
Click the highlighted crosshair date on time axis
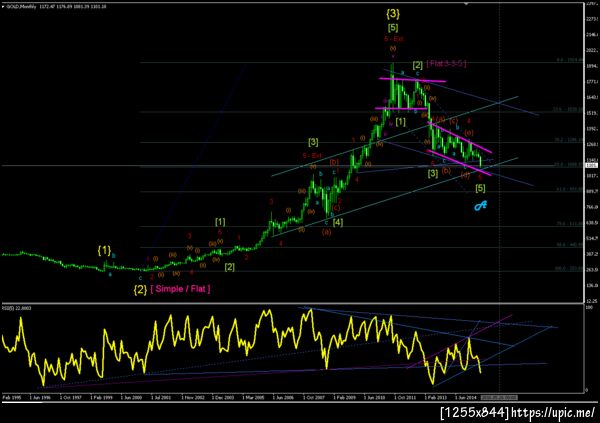point(499,397)
